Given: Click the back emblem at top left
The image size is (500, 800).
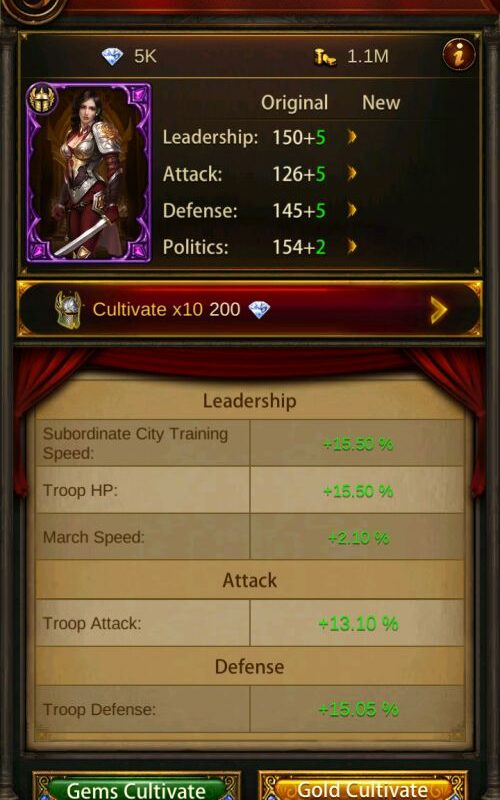Looking at the screenshot, I should click(x=33, y=9).
